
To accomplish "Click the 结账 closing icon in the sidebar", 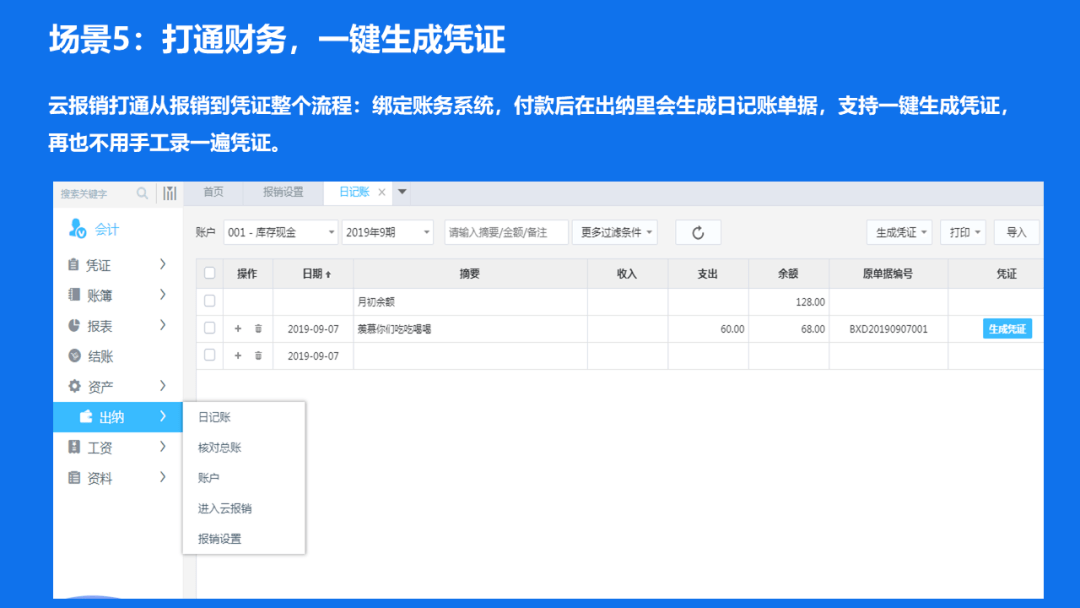I will pos(73,355).
